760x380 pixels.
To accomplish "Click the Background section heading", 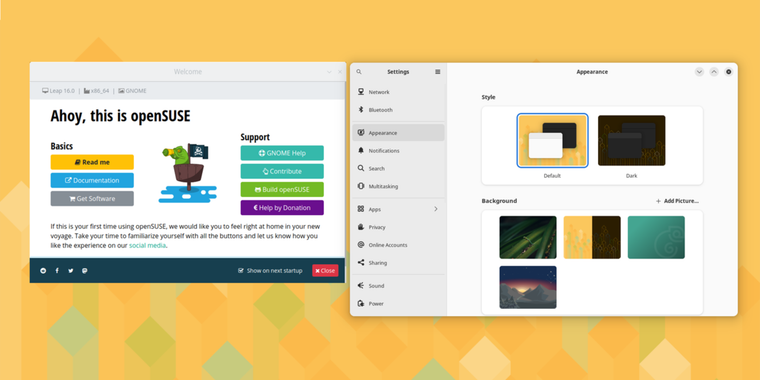I will [x=499, y=201].
